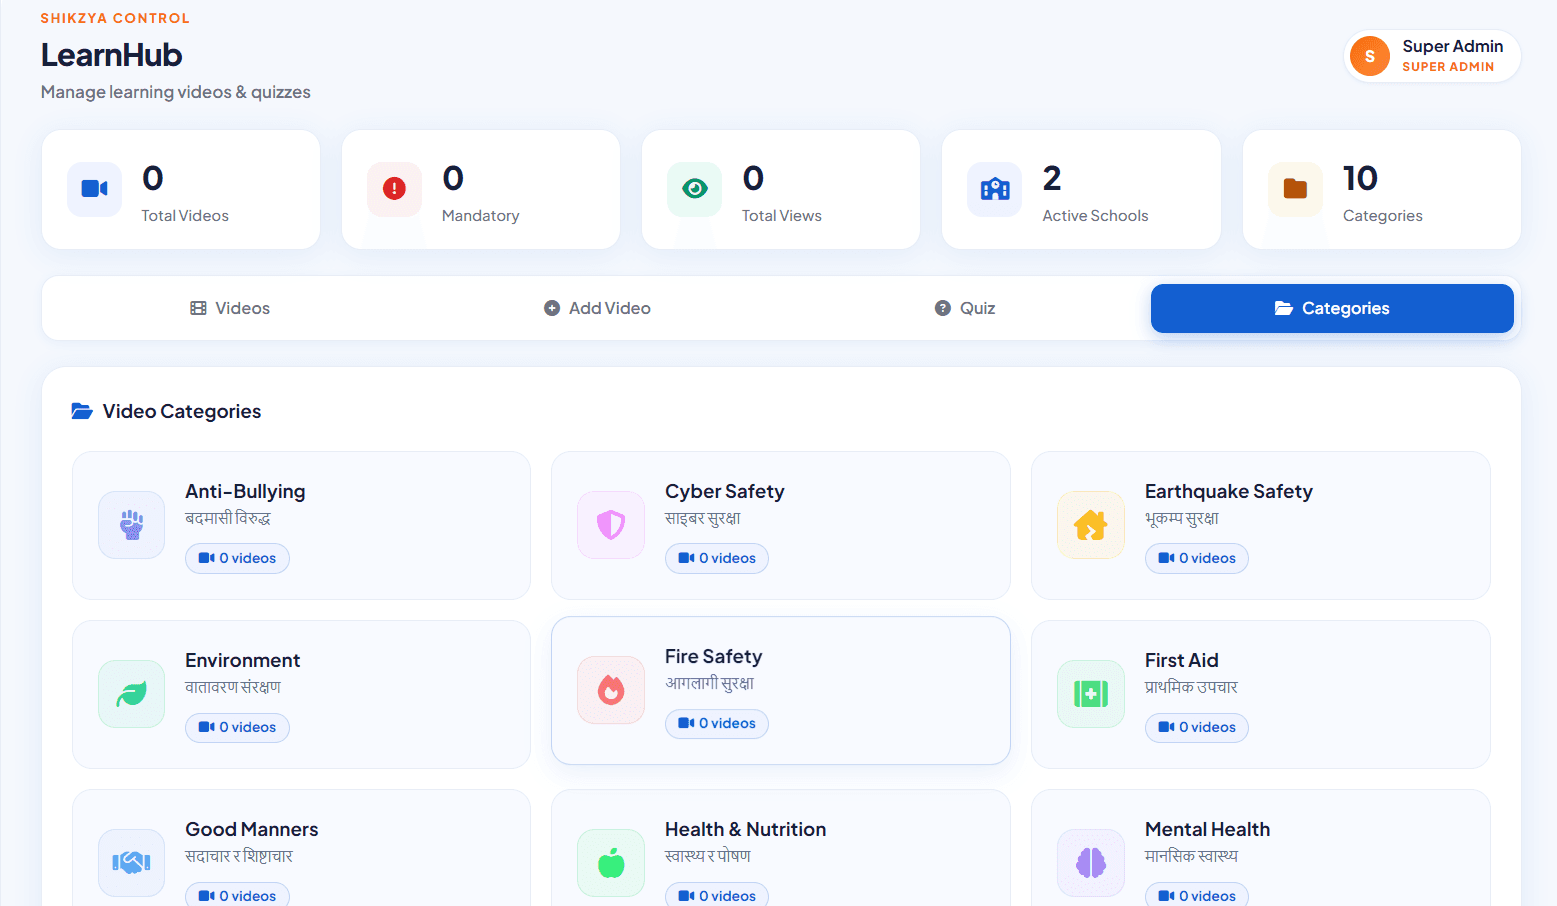This screenshot has width=1557, height=906.
Task: Click Fire Safety 0 videos badge
Action: point(717,723)
